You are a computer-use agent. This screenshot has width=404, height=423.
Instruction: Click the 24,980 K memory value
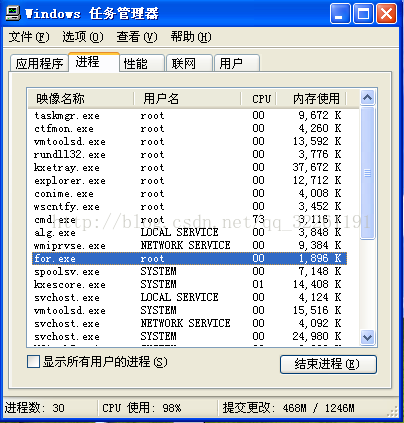317,336
